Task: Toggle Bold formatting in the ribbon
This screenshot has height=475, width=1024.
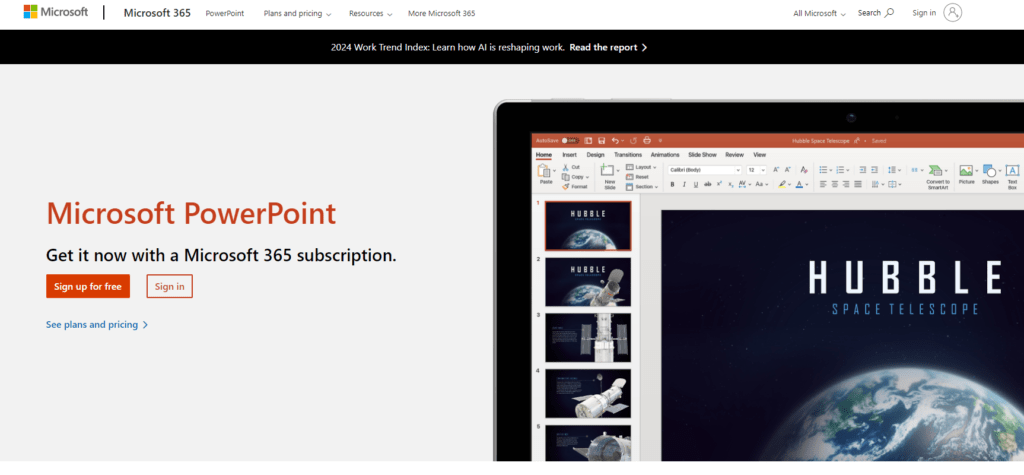Action: 673,184
